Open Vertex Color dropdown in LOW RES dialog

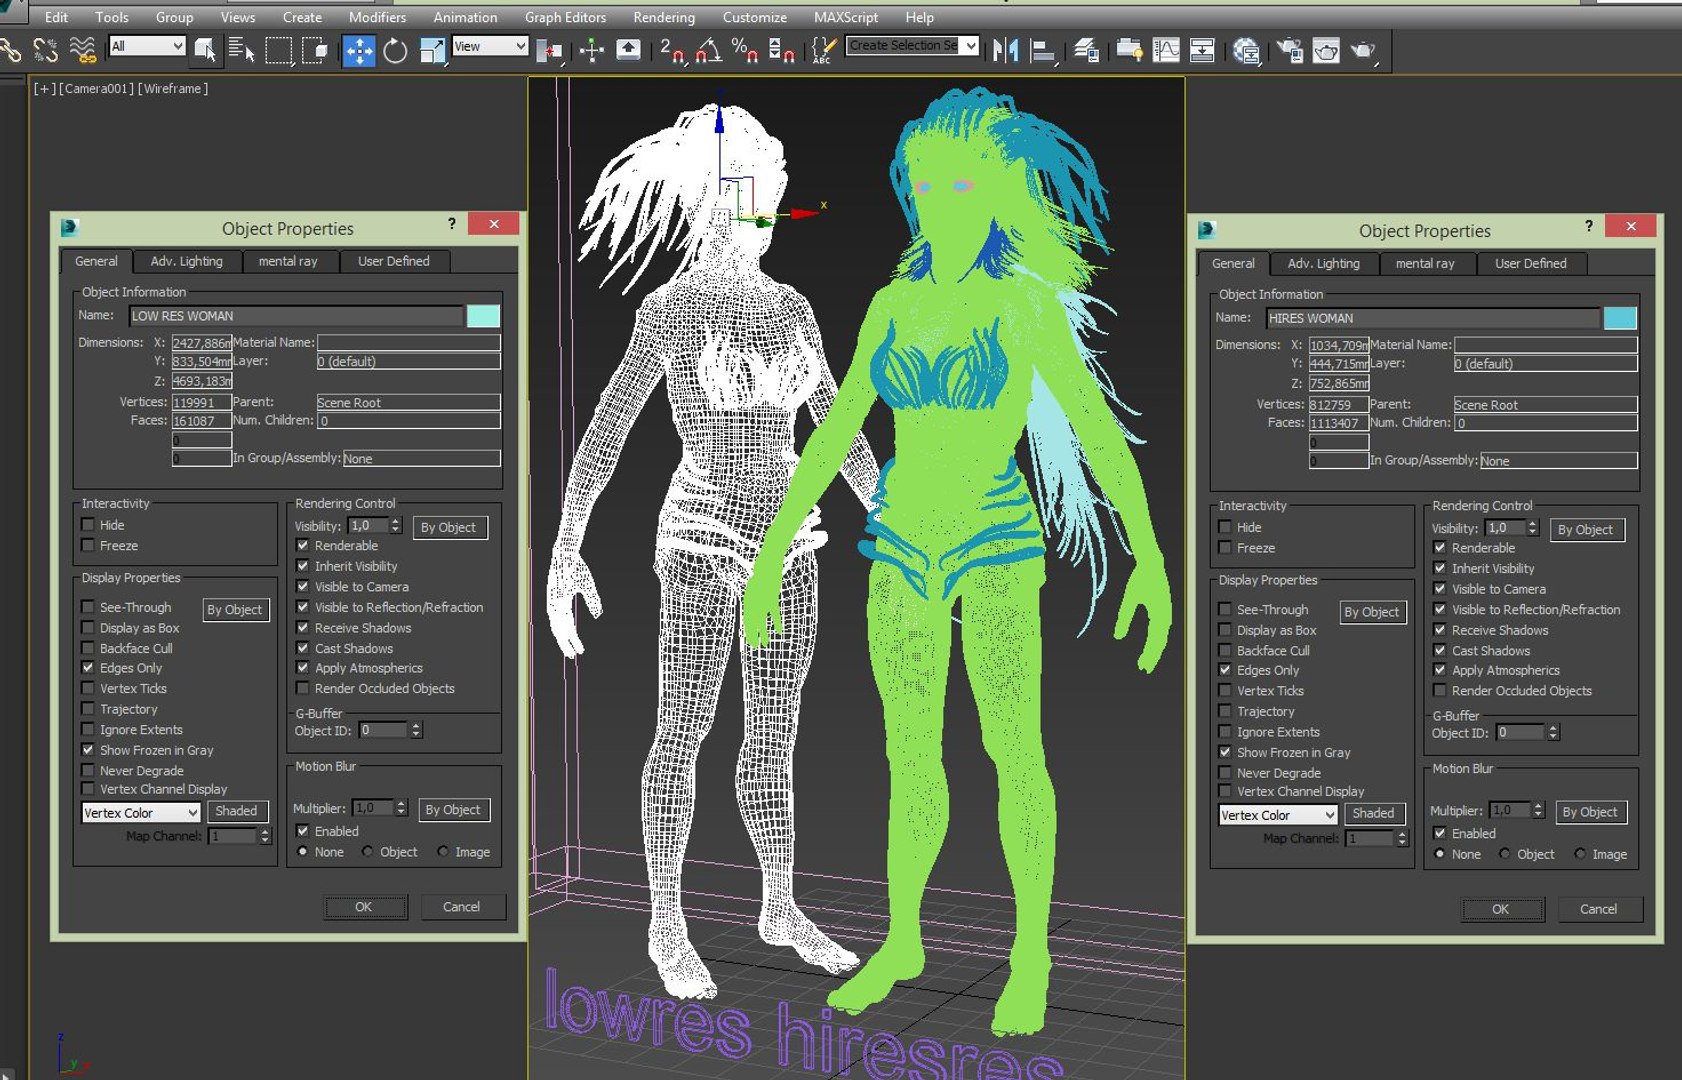click(141, 813)
